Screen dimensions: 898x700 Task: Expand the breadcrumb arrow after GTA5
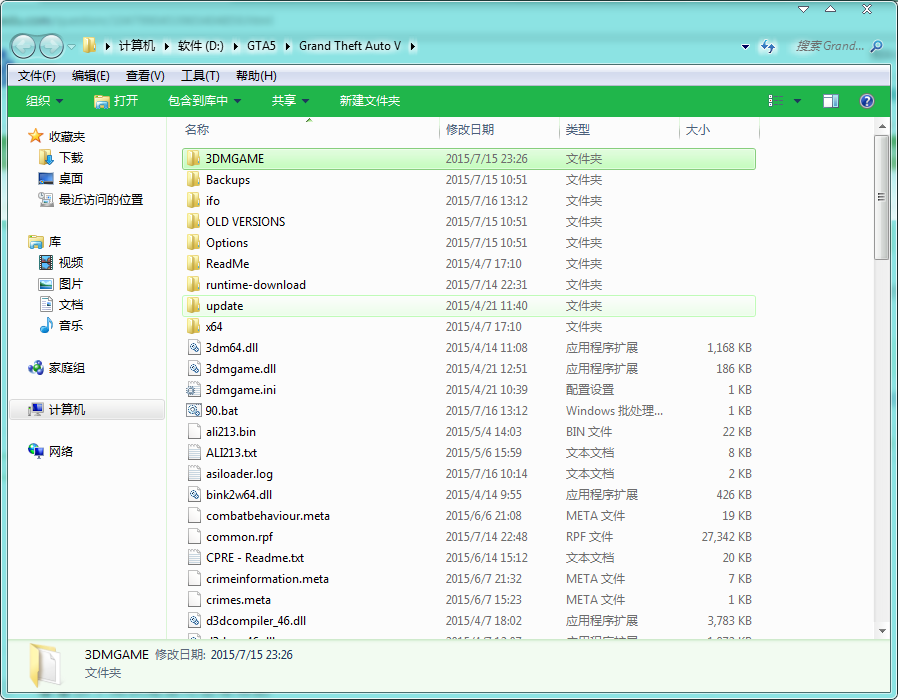[287, 46]
